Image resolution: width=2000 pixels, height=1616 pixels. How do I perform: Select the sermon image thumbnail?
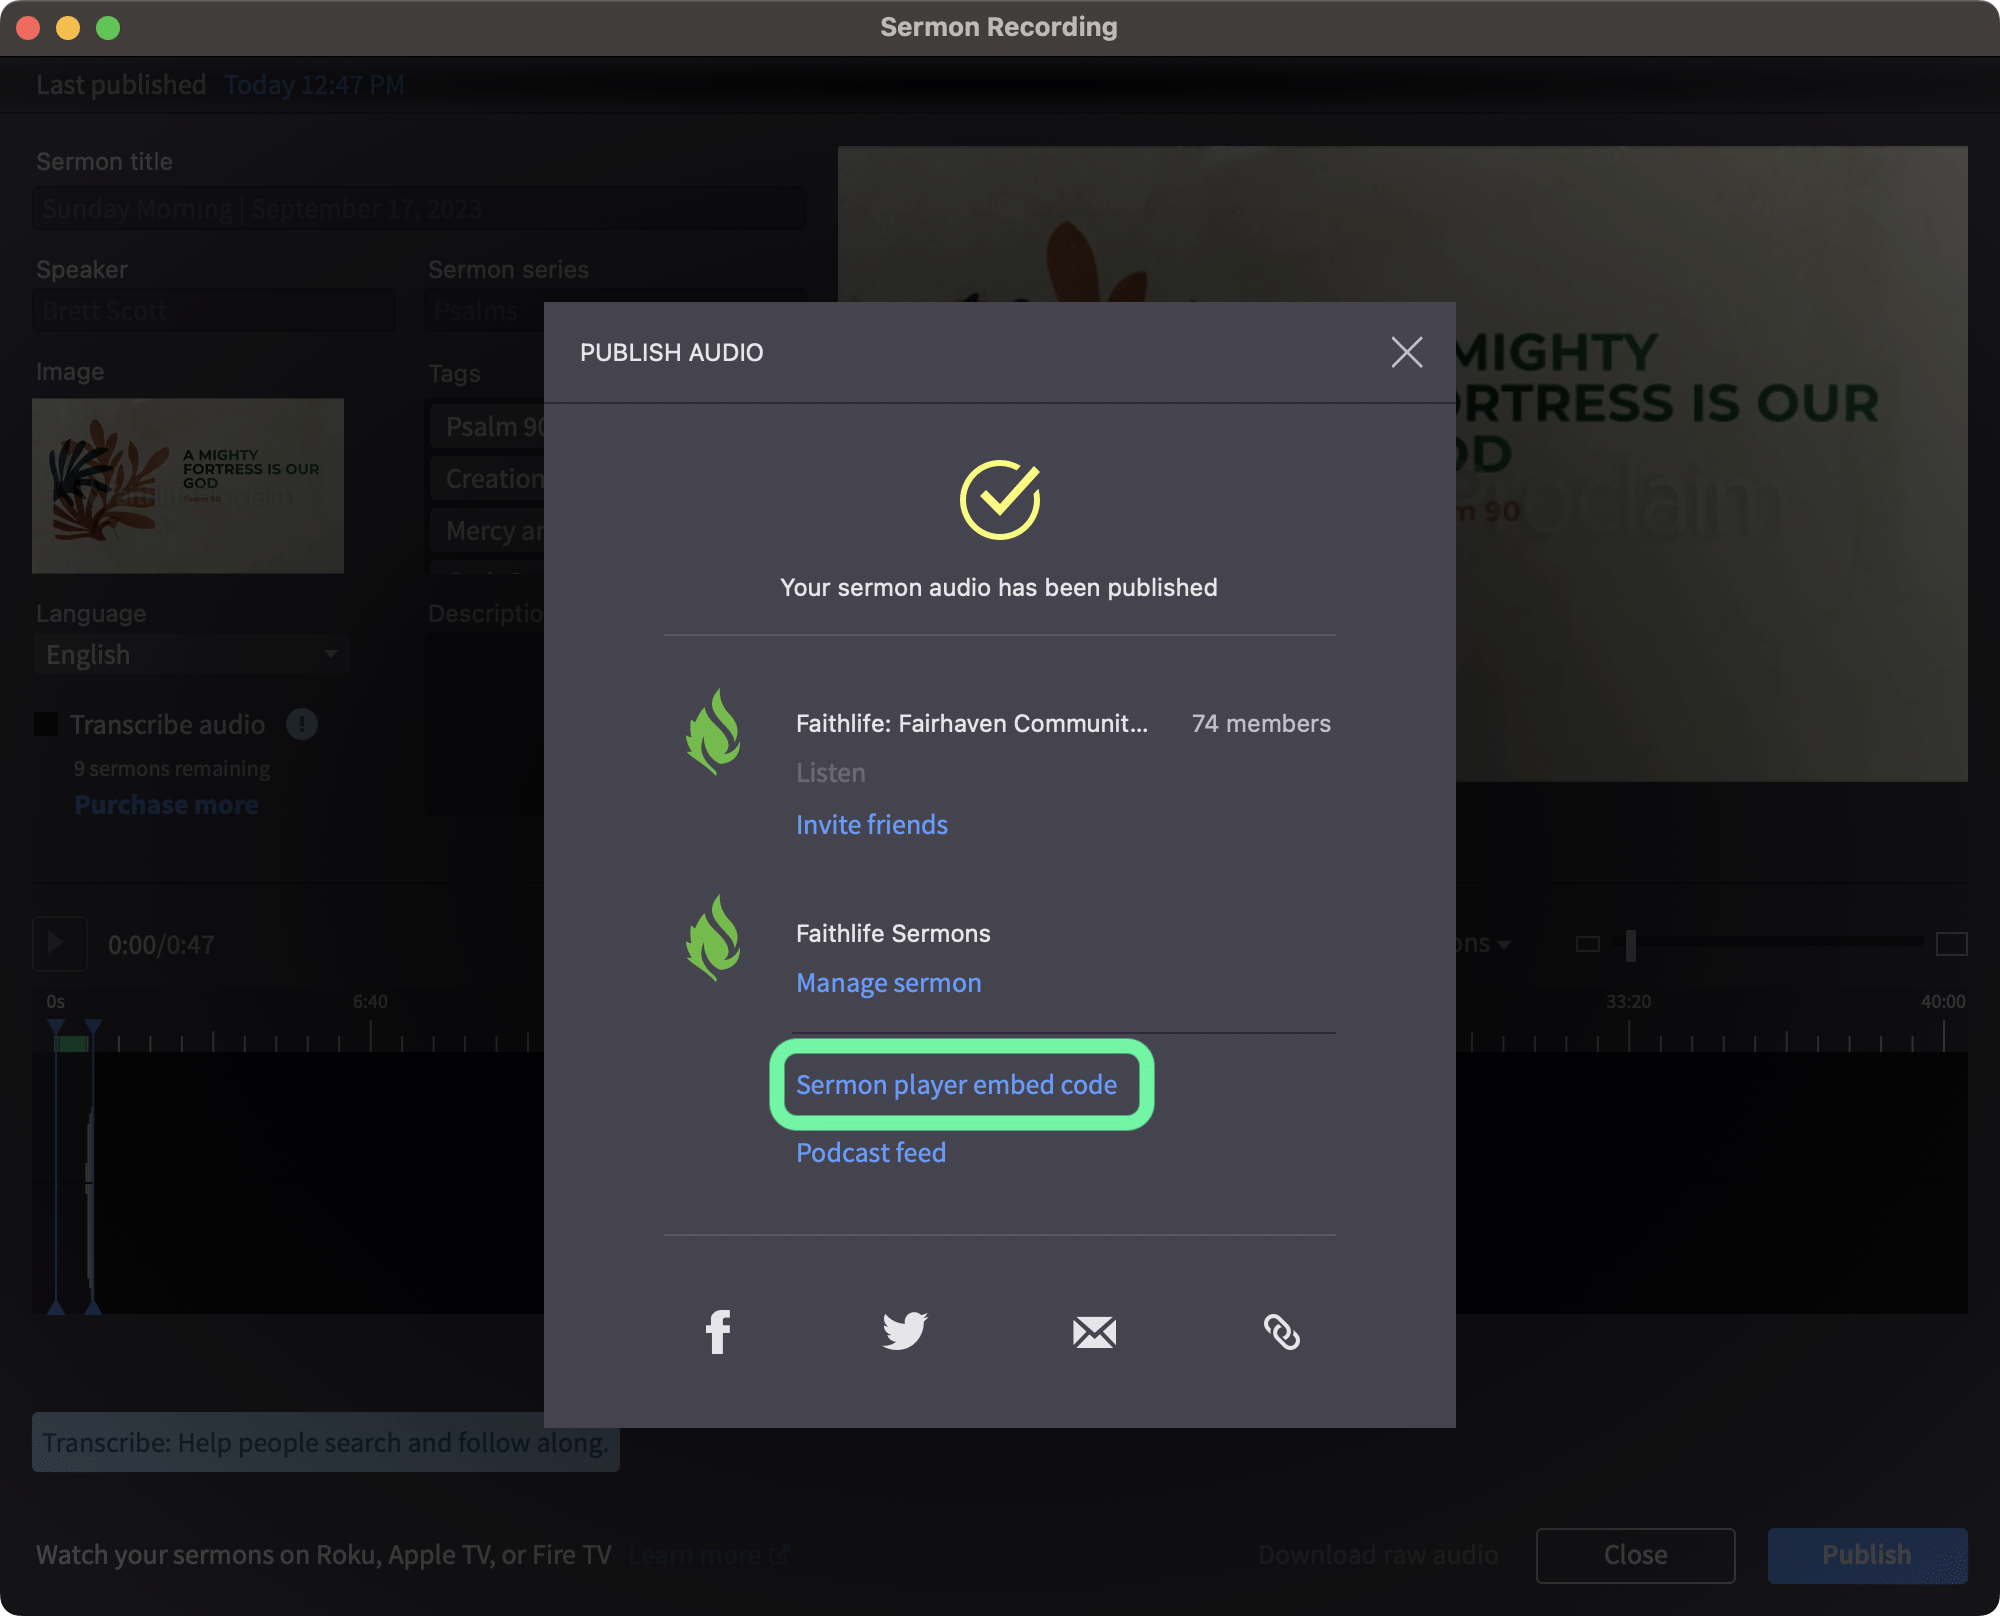click(188, 486)
